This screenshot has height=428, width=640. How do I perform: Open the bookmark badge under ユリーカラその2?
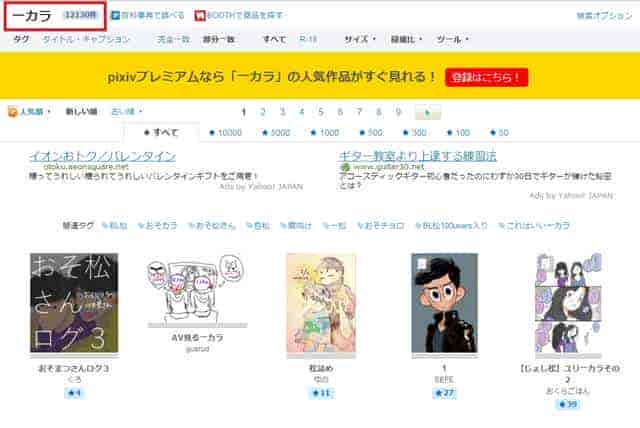(567, 404)
